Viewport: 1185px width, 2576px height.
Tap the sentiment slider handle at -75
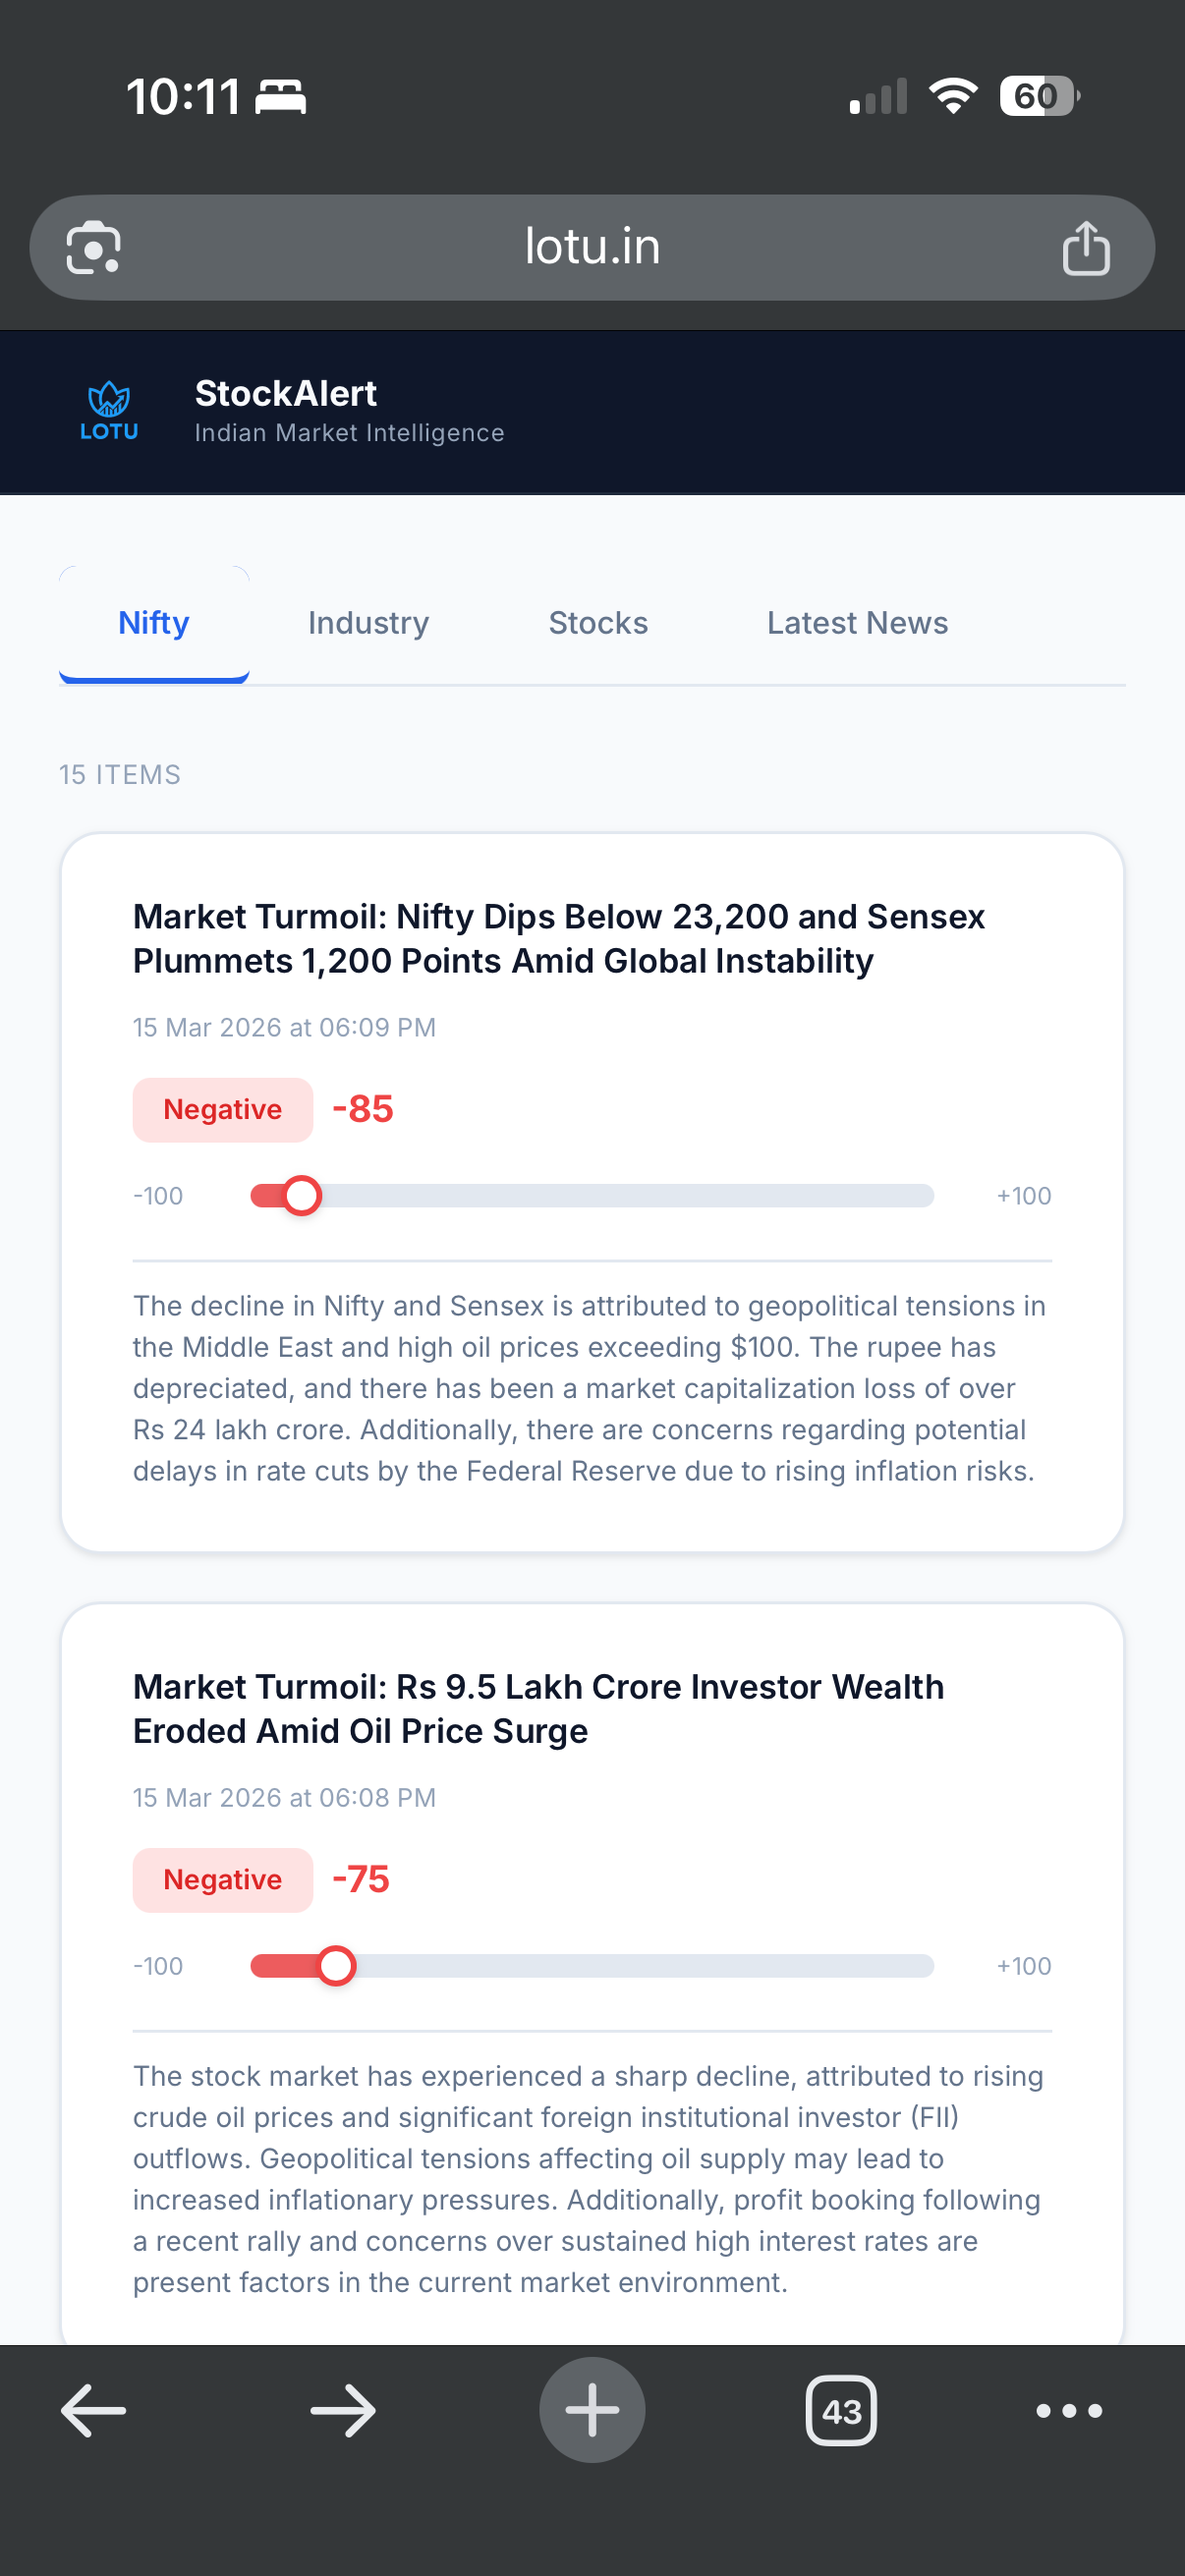[x=338, y=1964]
